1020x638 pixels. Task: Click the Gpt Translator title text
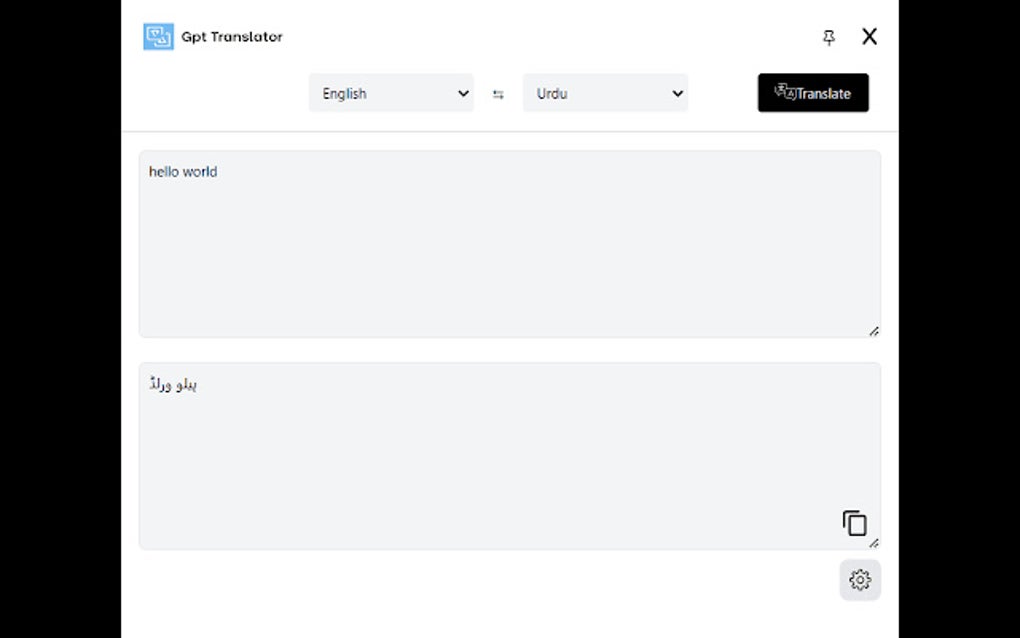tap(231, 37)
